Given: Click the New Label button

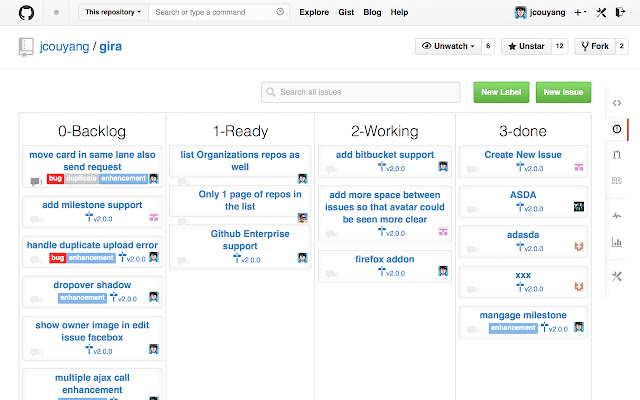Looking at the screenshot, I should pos(503,92).
